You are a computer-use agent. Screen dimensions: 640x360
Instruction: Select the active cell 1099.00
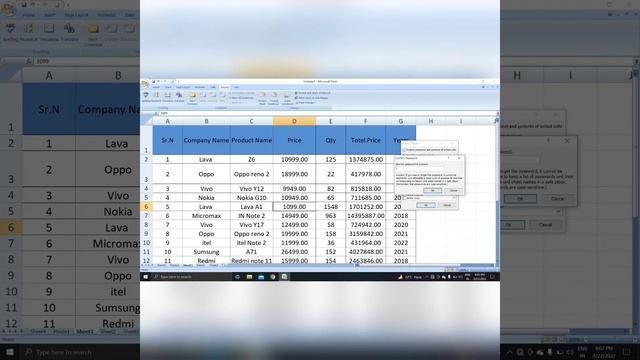click(x=294, y=207)
